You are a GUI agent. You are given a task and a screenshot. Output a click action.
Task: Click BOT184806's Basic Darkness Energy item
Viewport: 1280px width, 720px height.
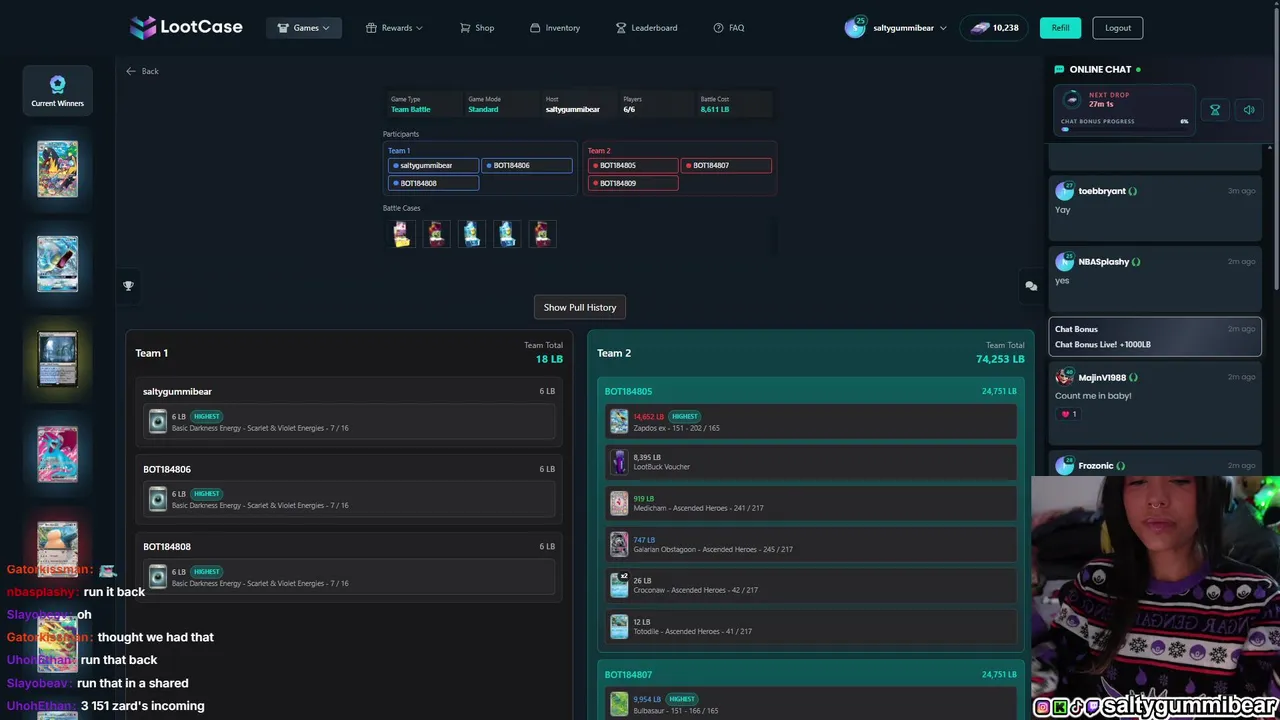point(348,499)
